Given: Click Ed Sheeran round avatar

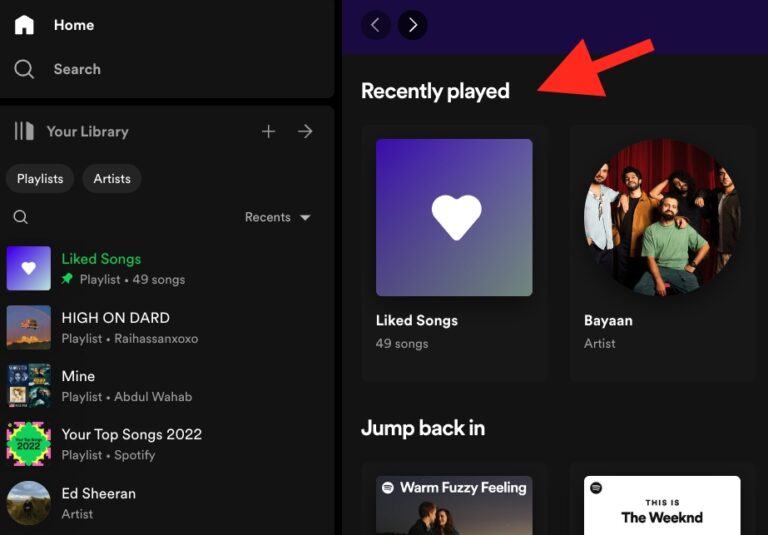Looking at the screenshot, I should click(x=28, y=503).
